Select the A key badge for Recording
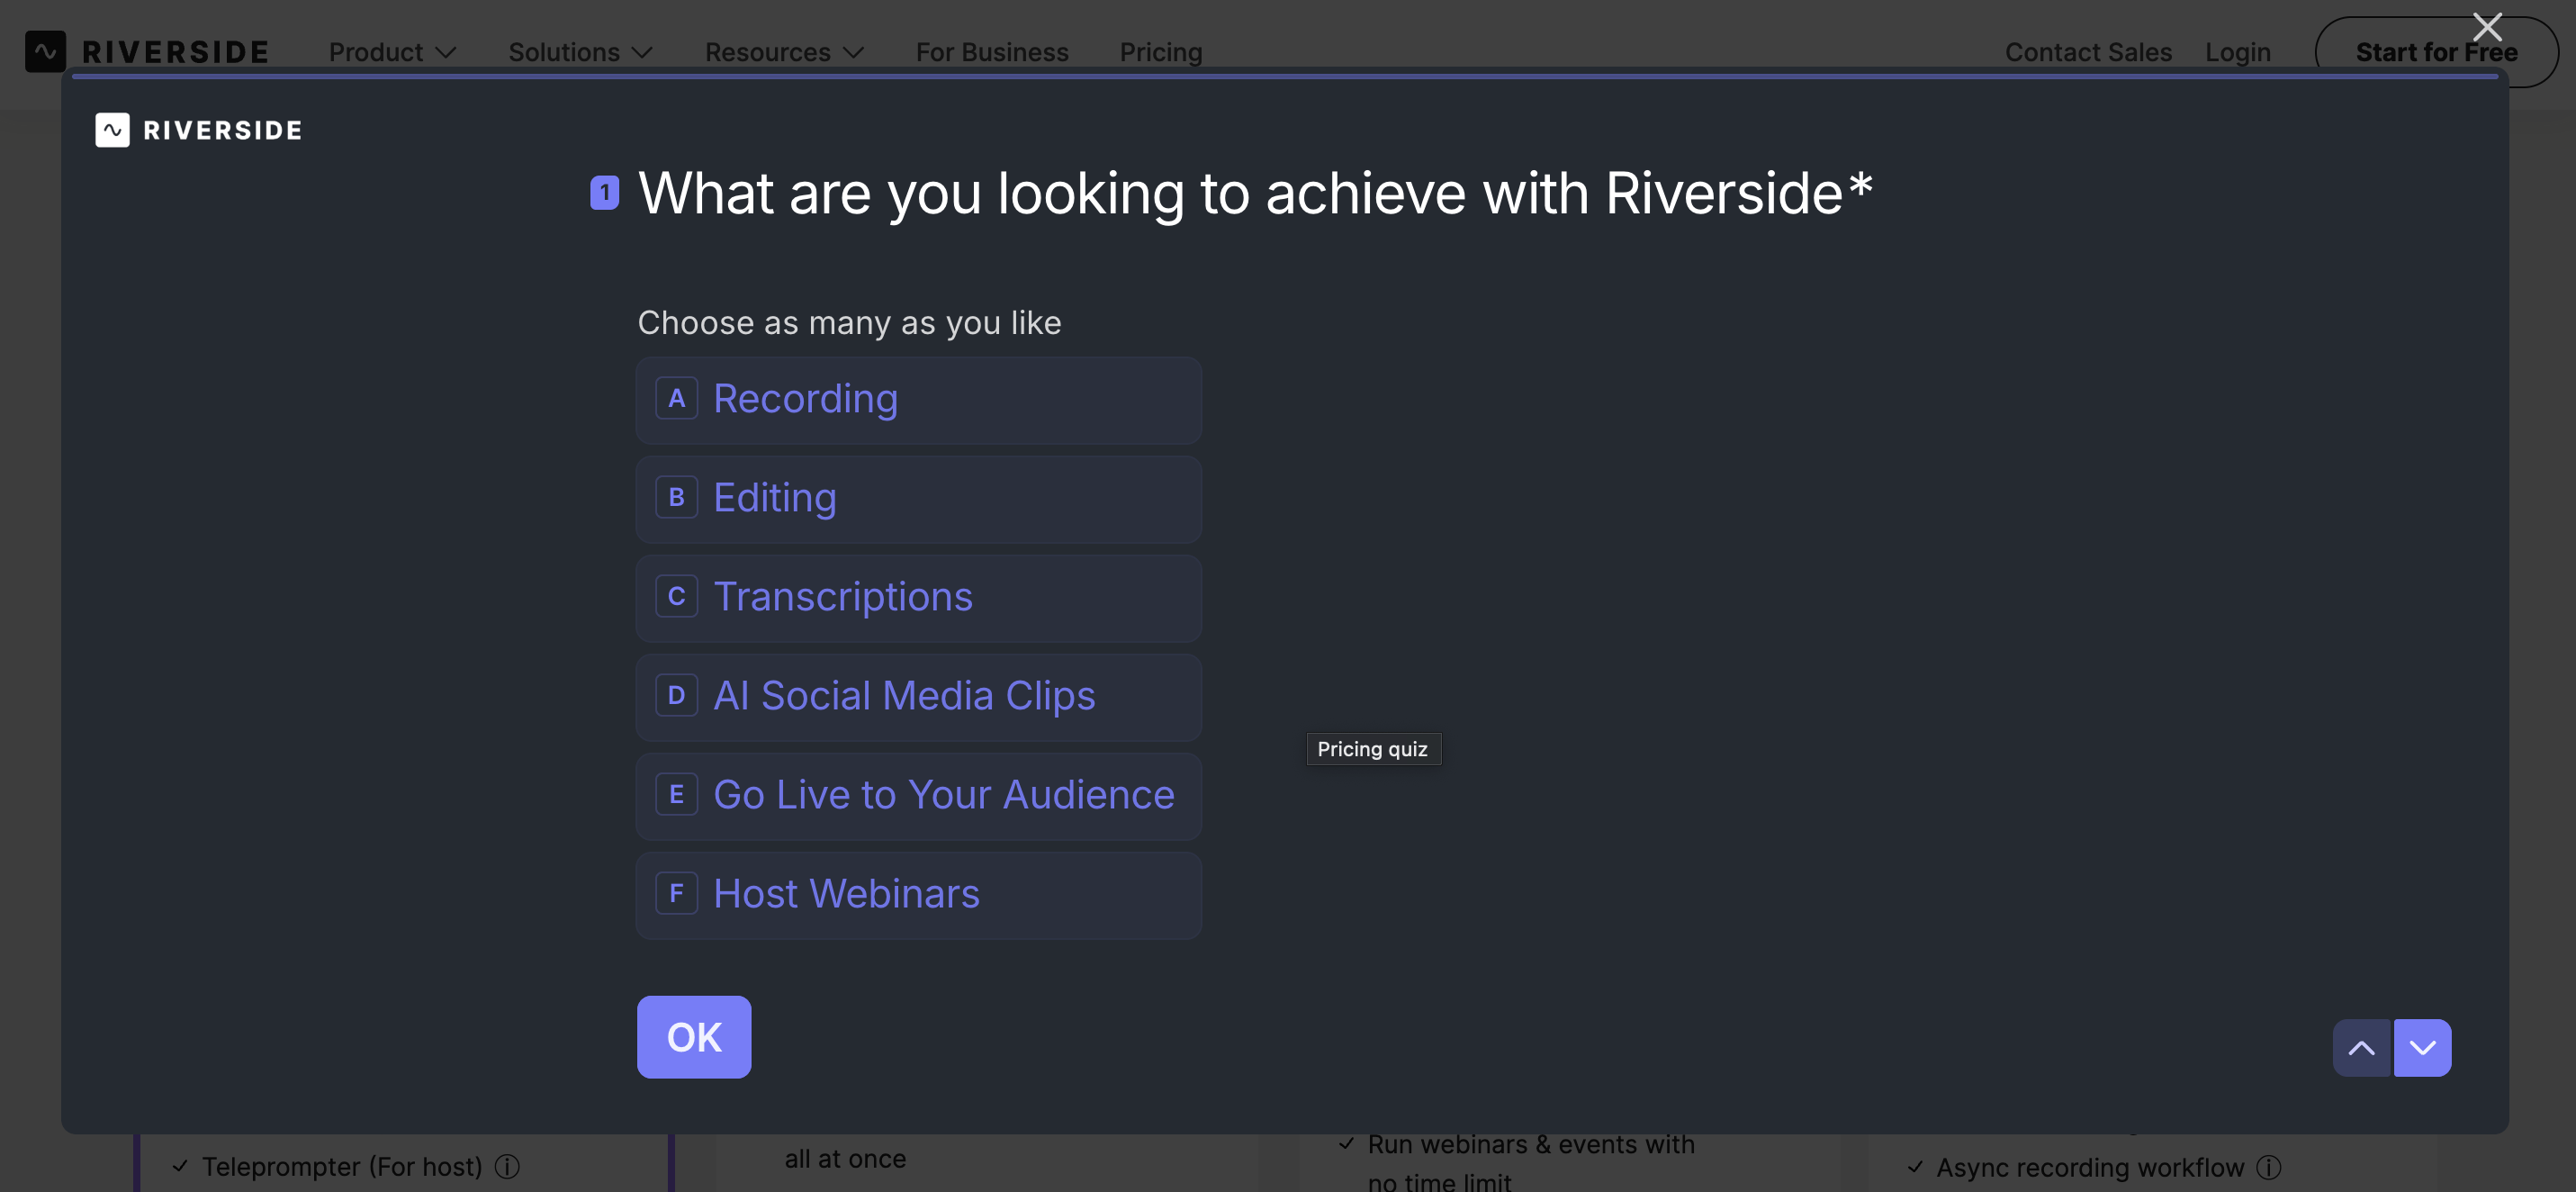The image size is (2576, 1192). tap(676, 399)
